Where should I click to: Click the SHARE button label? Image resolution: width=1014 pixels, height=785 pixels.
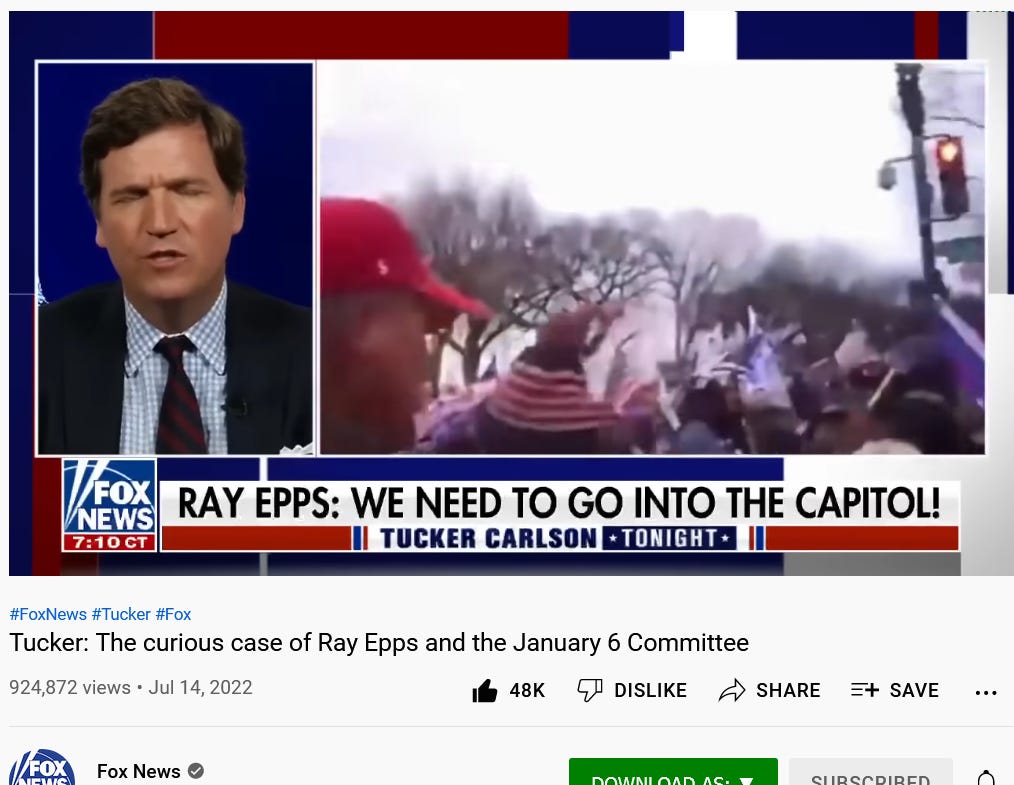click(788, 691)
